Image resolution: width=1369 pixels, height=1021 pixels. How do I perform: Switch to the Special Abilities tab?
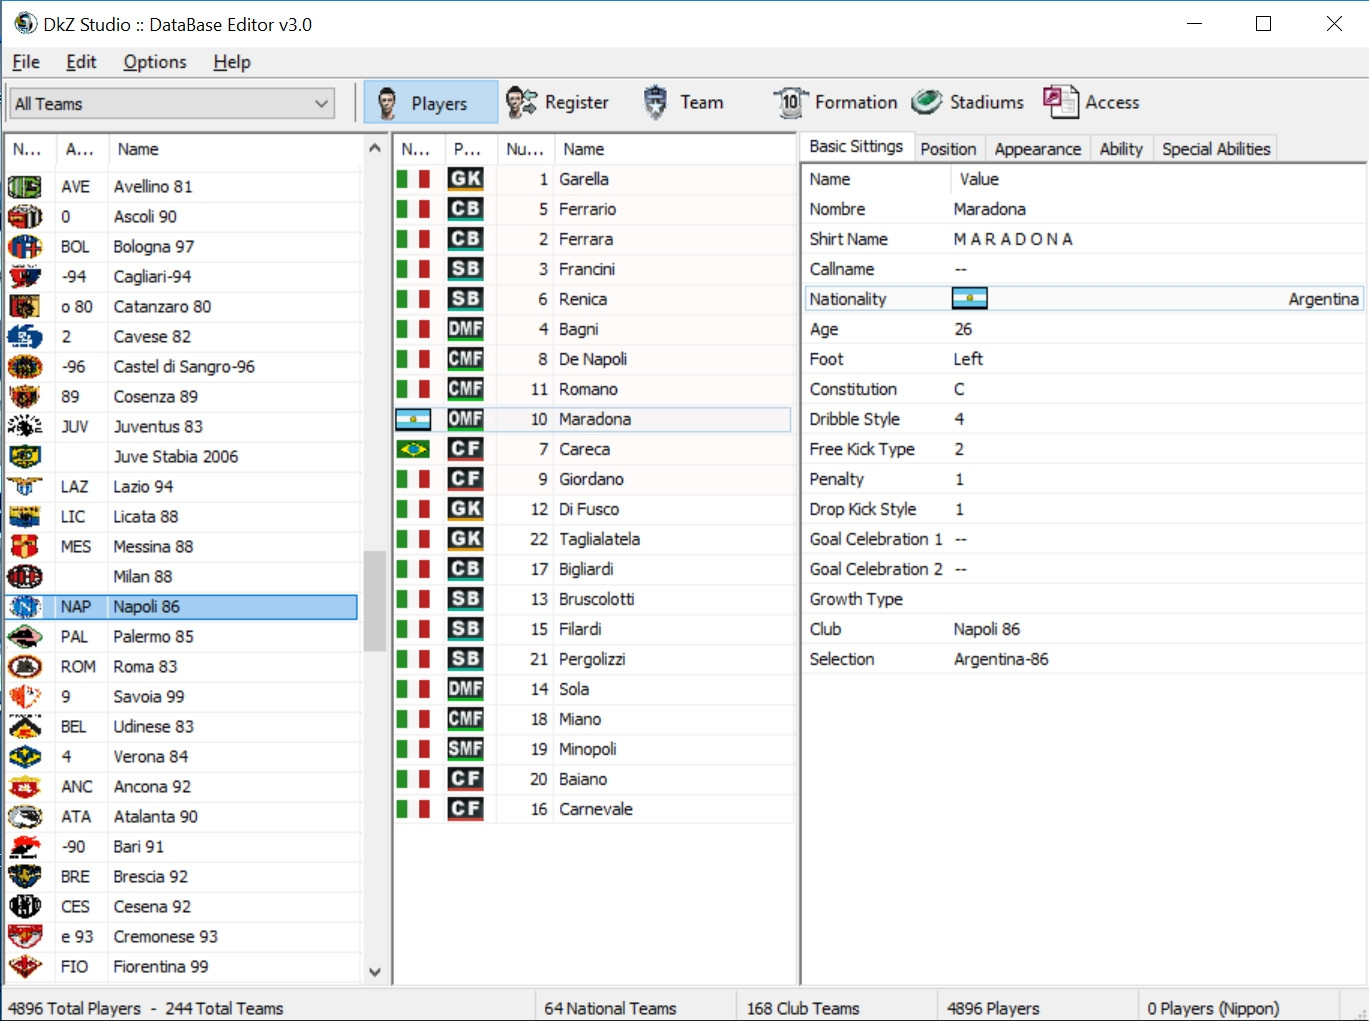tap(1216, 149)
